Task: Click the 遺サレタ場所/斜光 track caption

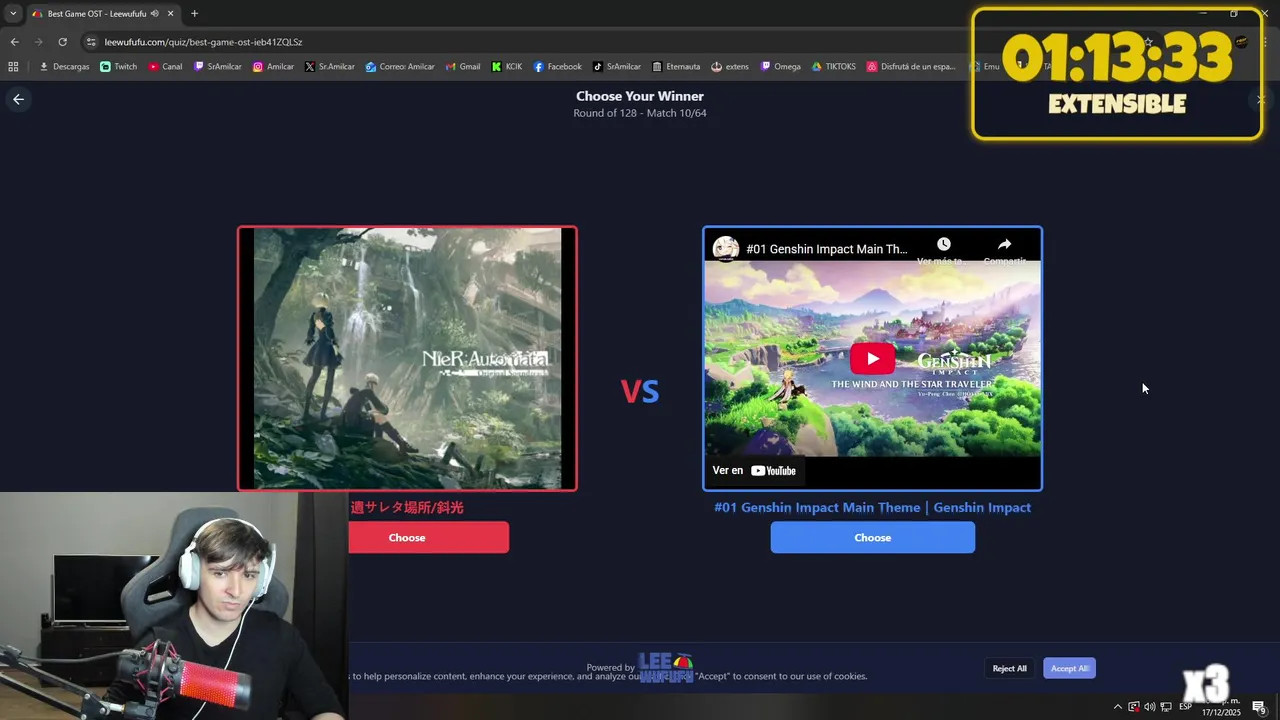Action: 407,507
